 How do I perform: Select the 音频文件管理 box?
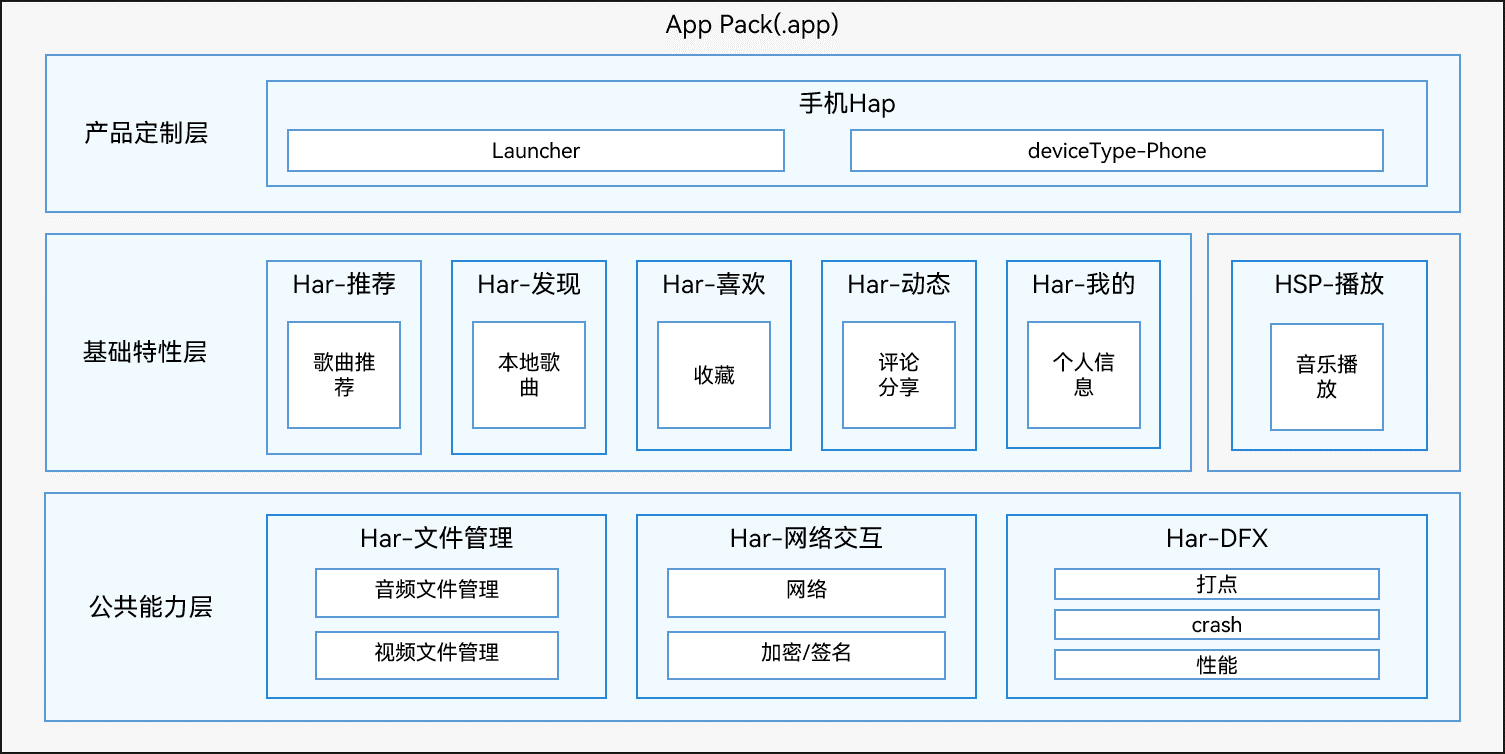coord(437,593)
